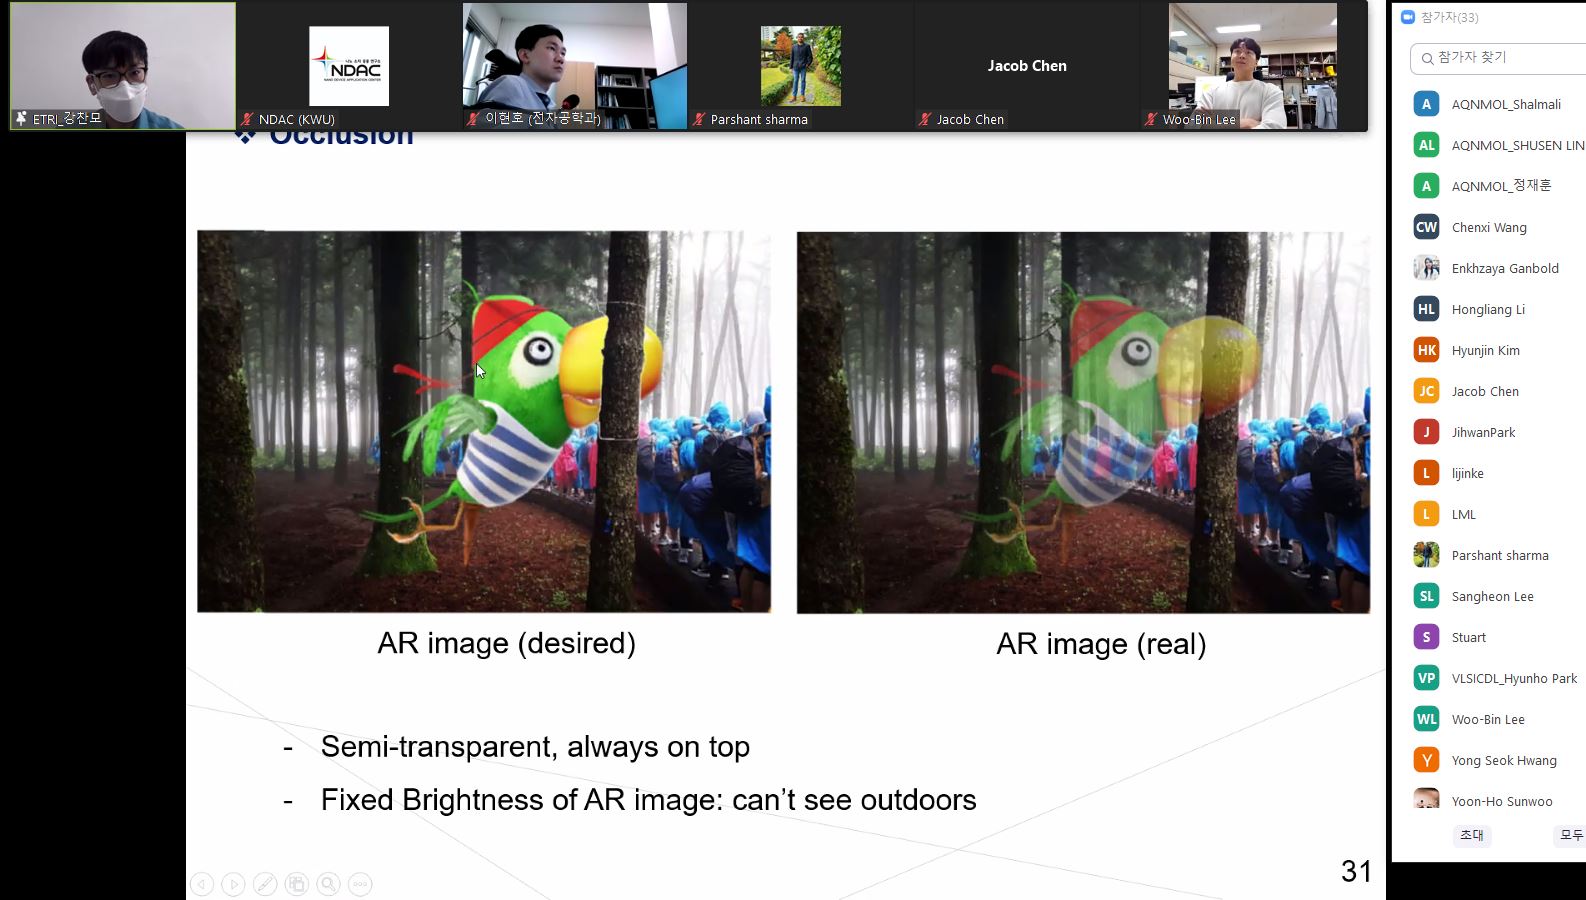
Task: Select the Jacob Chen video tile
Action: (x=1027, y=66)
